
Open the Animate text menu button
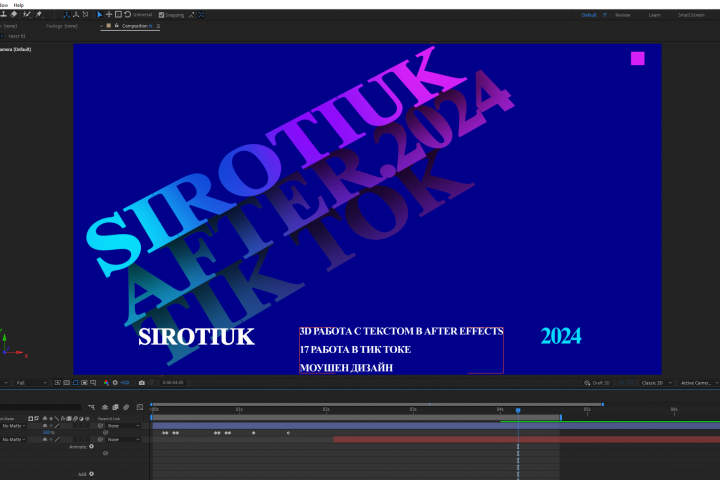pyautogui.click(x=91, y=446)
